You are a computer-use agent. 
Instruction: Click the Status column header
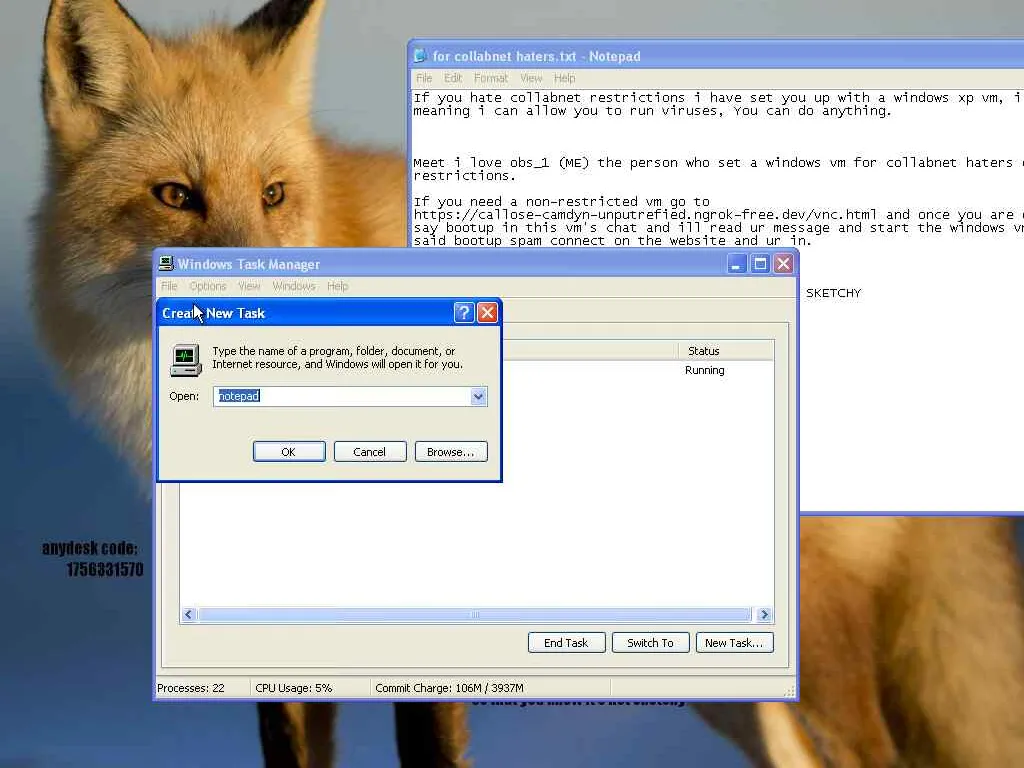[726, 351]
